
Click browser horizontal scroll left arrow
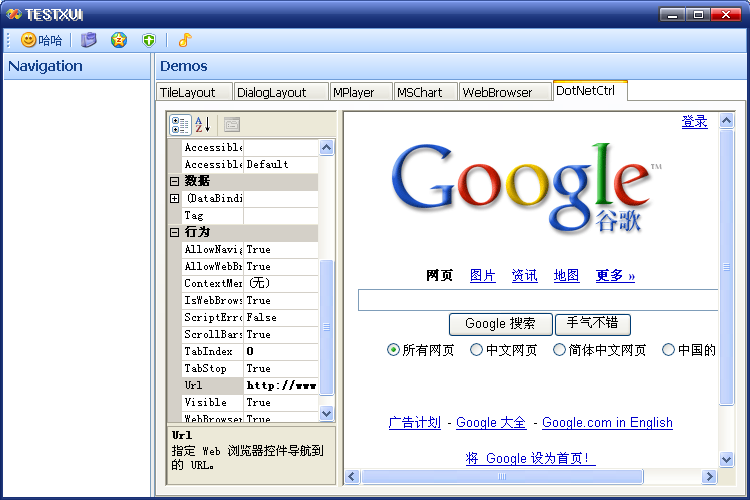point(353,477)
